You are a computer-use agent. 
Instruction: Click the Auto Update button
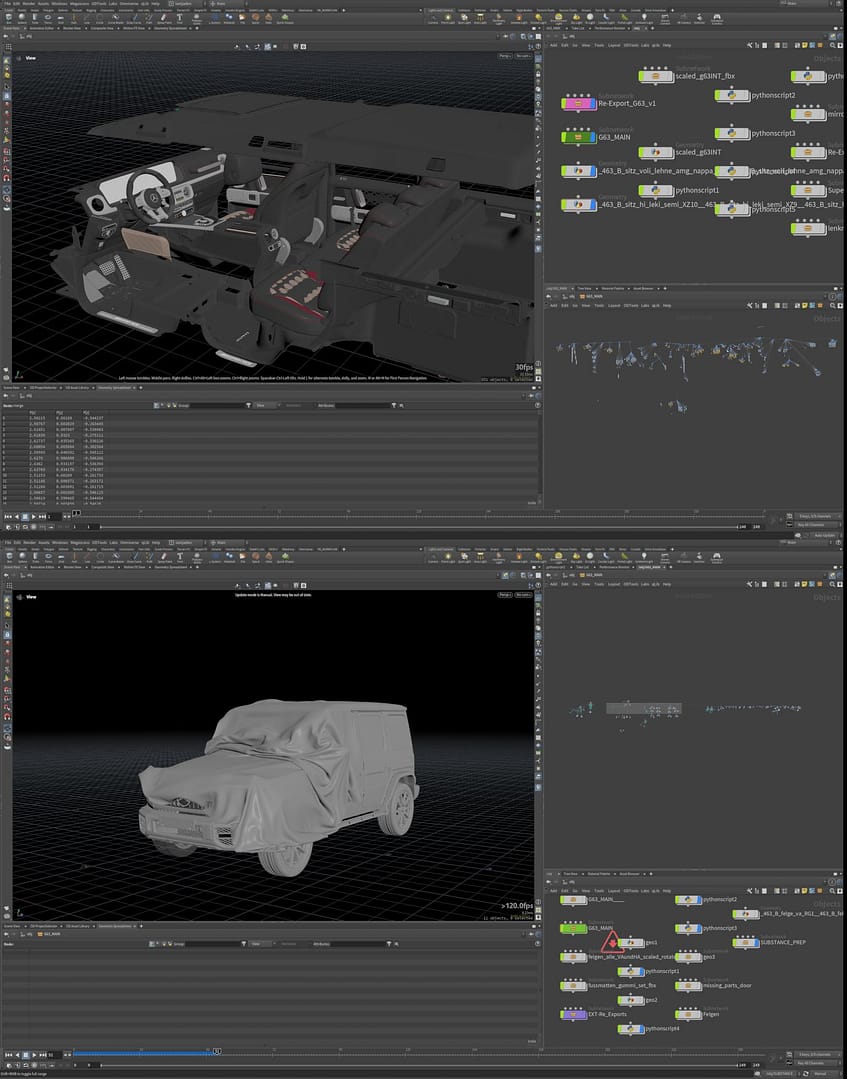pyautogui.click(x=824, y=535)
